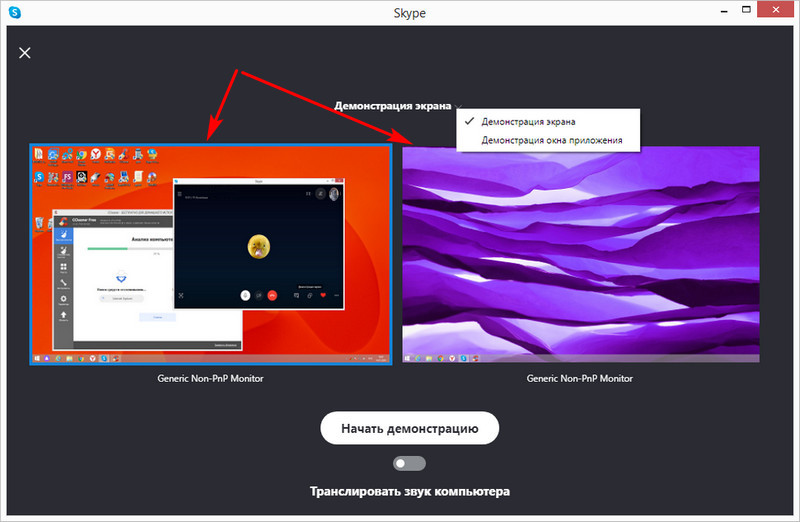Select the red desktop monitor thumbnail

point(211,254)
